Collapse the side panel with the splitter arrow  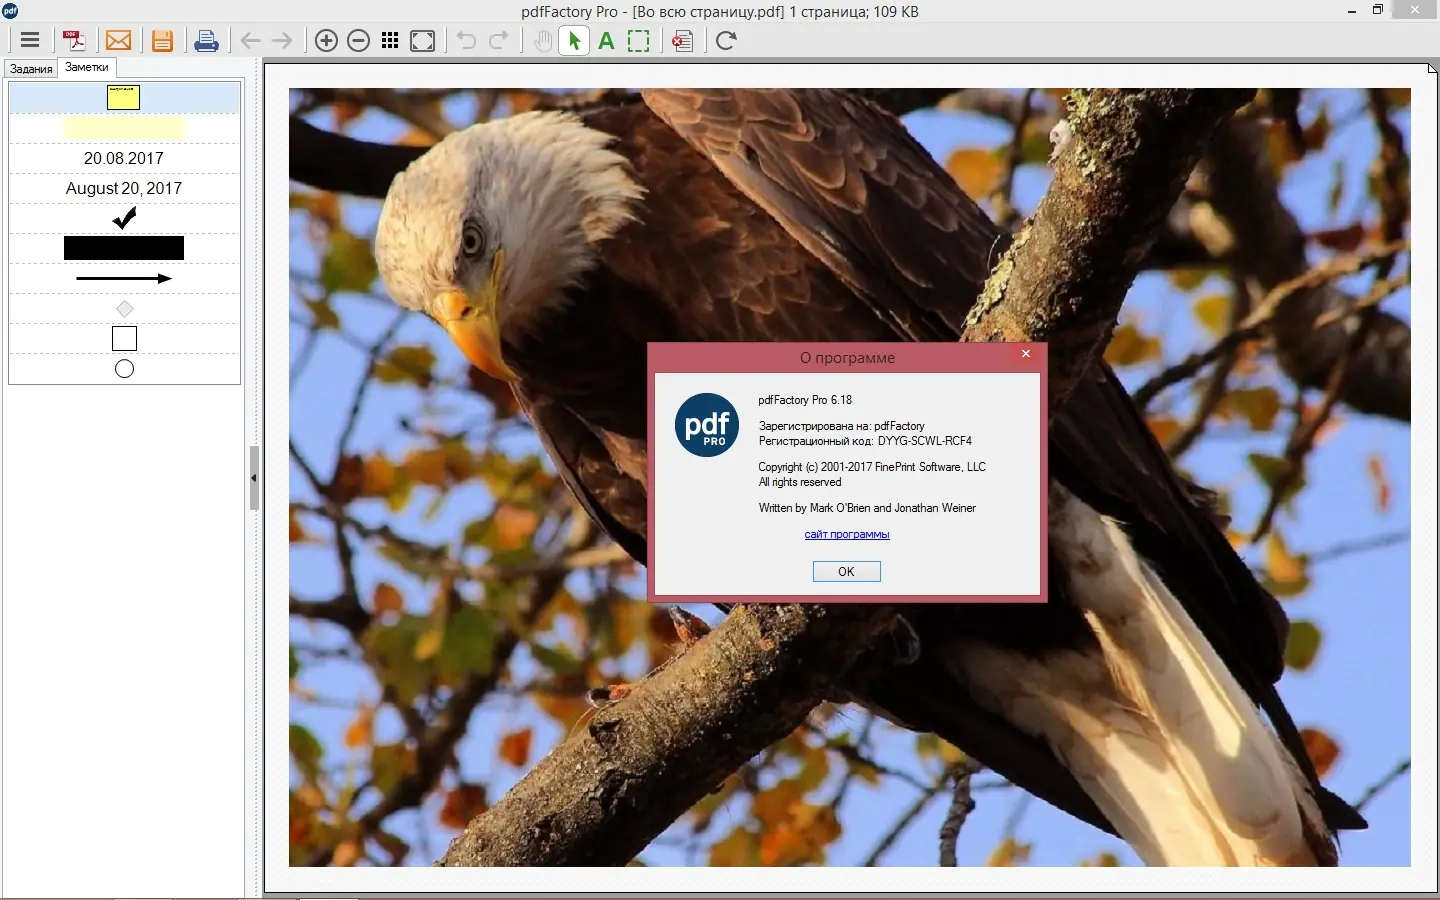click(x=254, y=478)
